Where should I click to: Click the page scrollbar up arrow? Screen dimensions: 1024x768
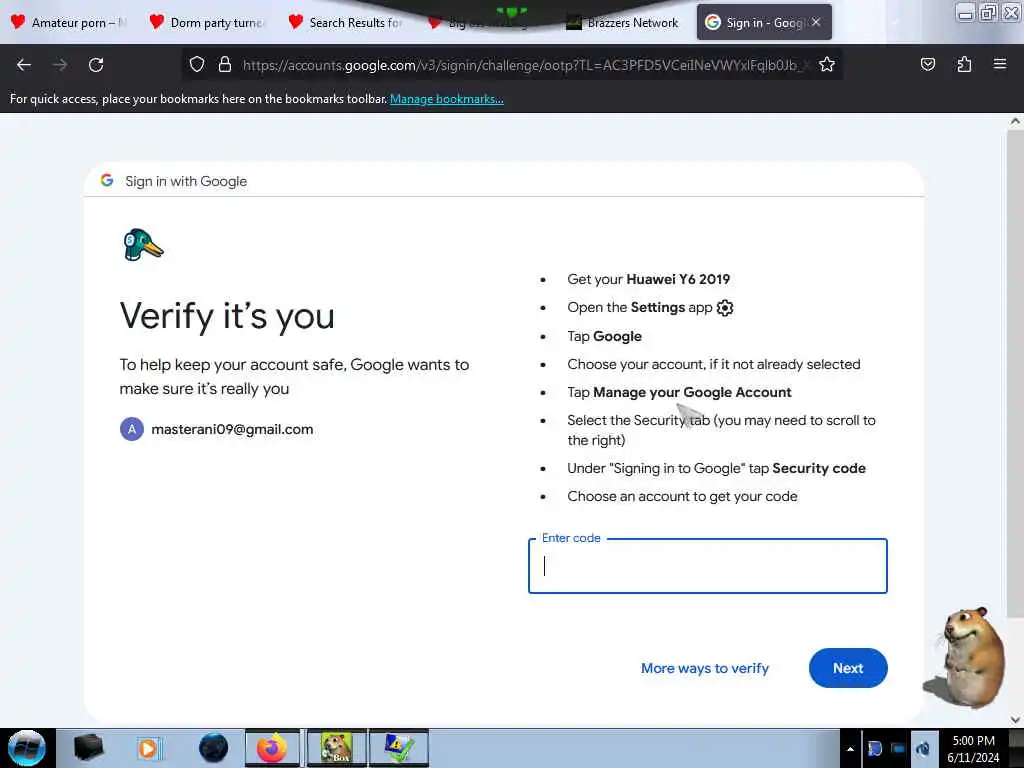(x=1014, y=121)
